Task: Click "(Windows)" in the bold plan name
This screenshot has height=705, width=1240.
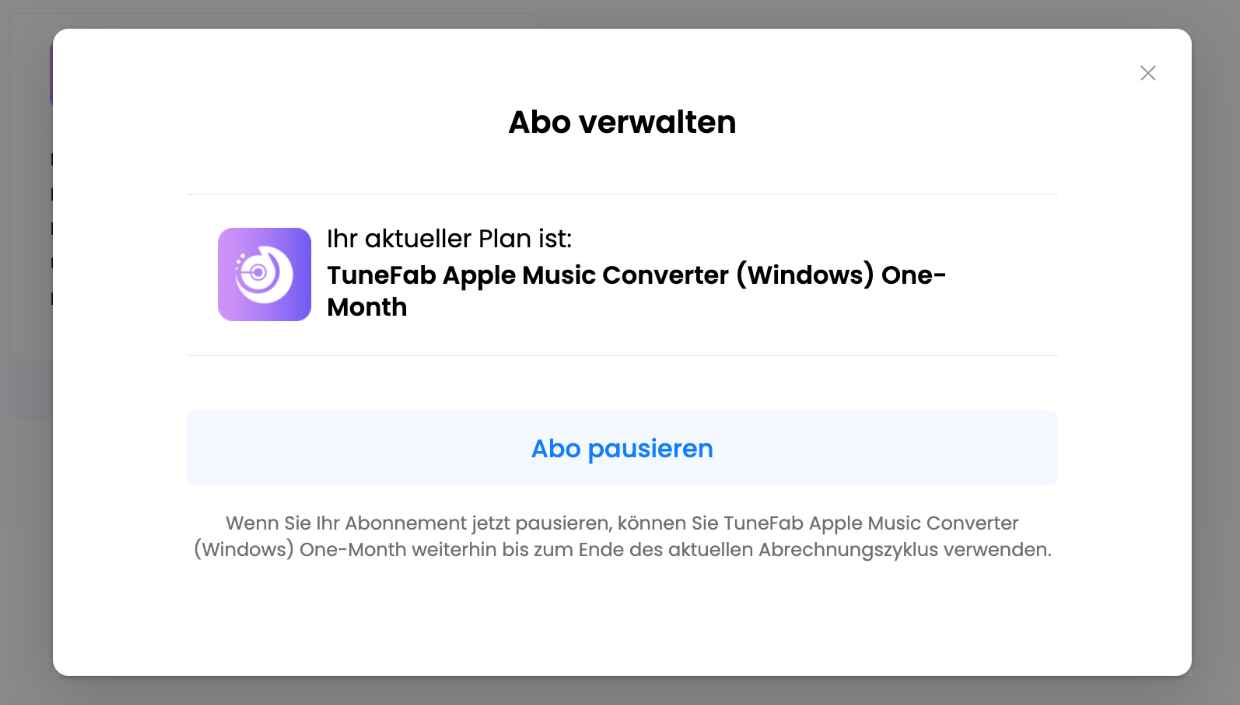Action: (x=805, y=275)
